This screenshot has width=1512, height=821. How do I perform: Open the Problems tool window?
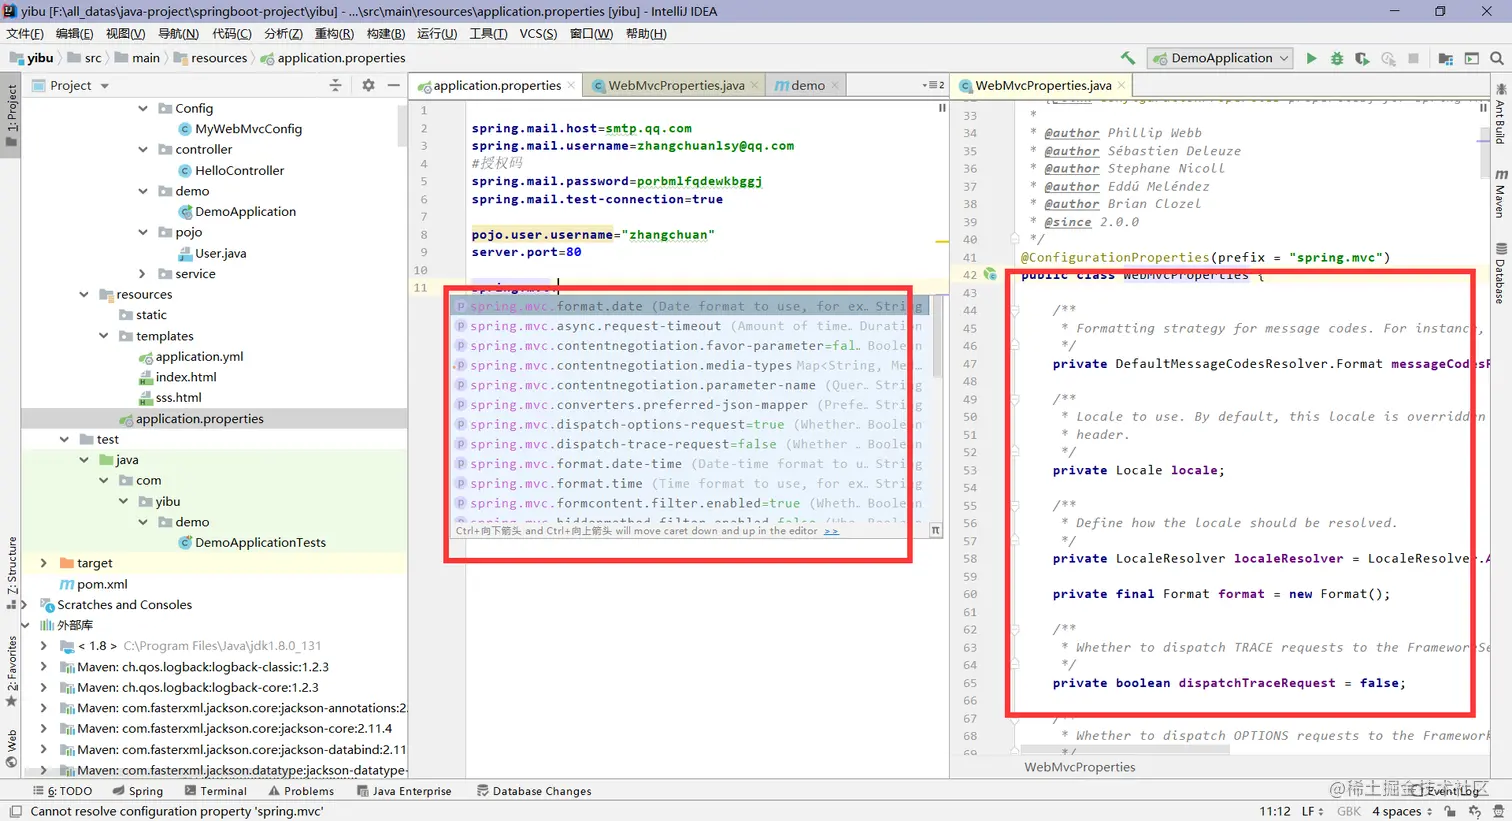pyautogui.click(x=300, y=790)
